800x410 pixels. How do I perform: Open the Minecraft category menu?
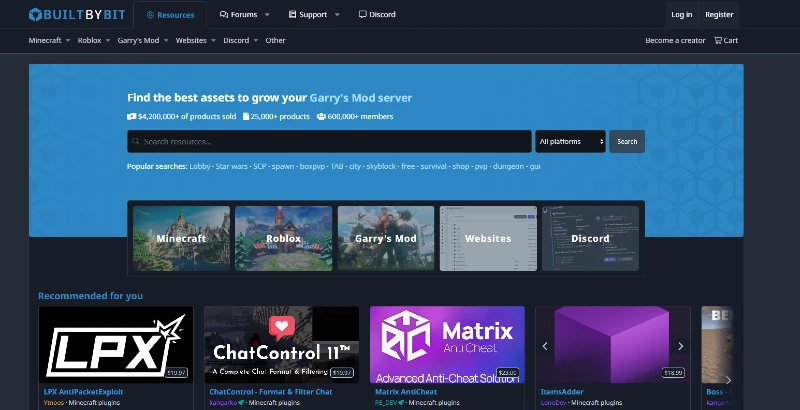45,40
